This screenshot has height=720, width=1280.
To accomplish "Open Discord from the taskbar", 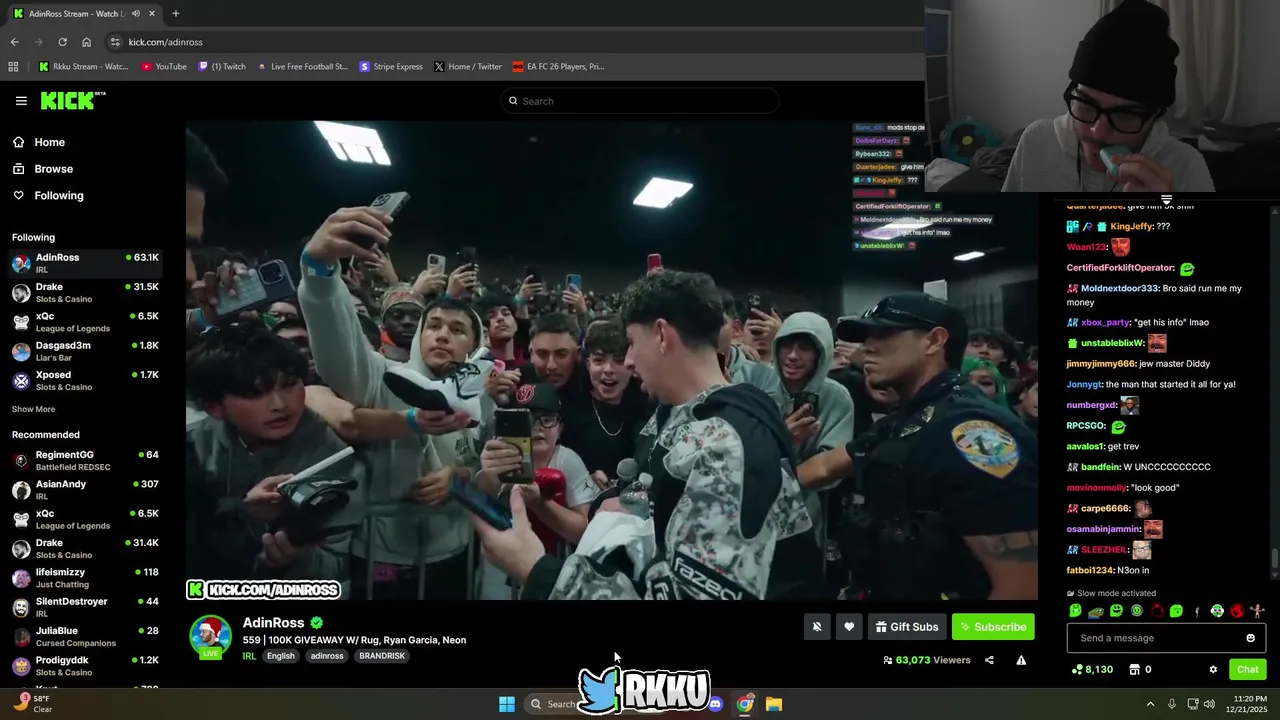I will coord(715,704).
